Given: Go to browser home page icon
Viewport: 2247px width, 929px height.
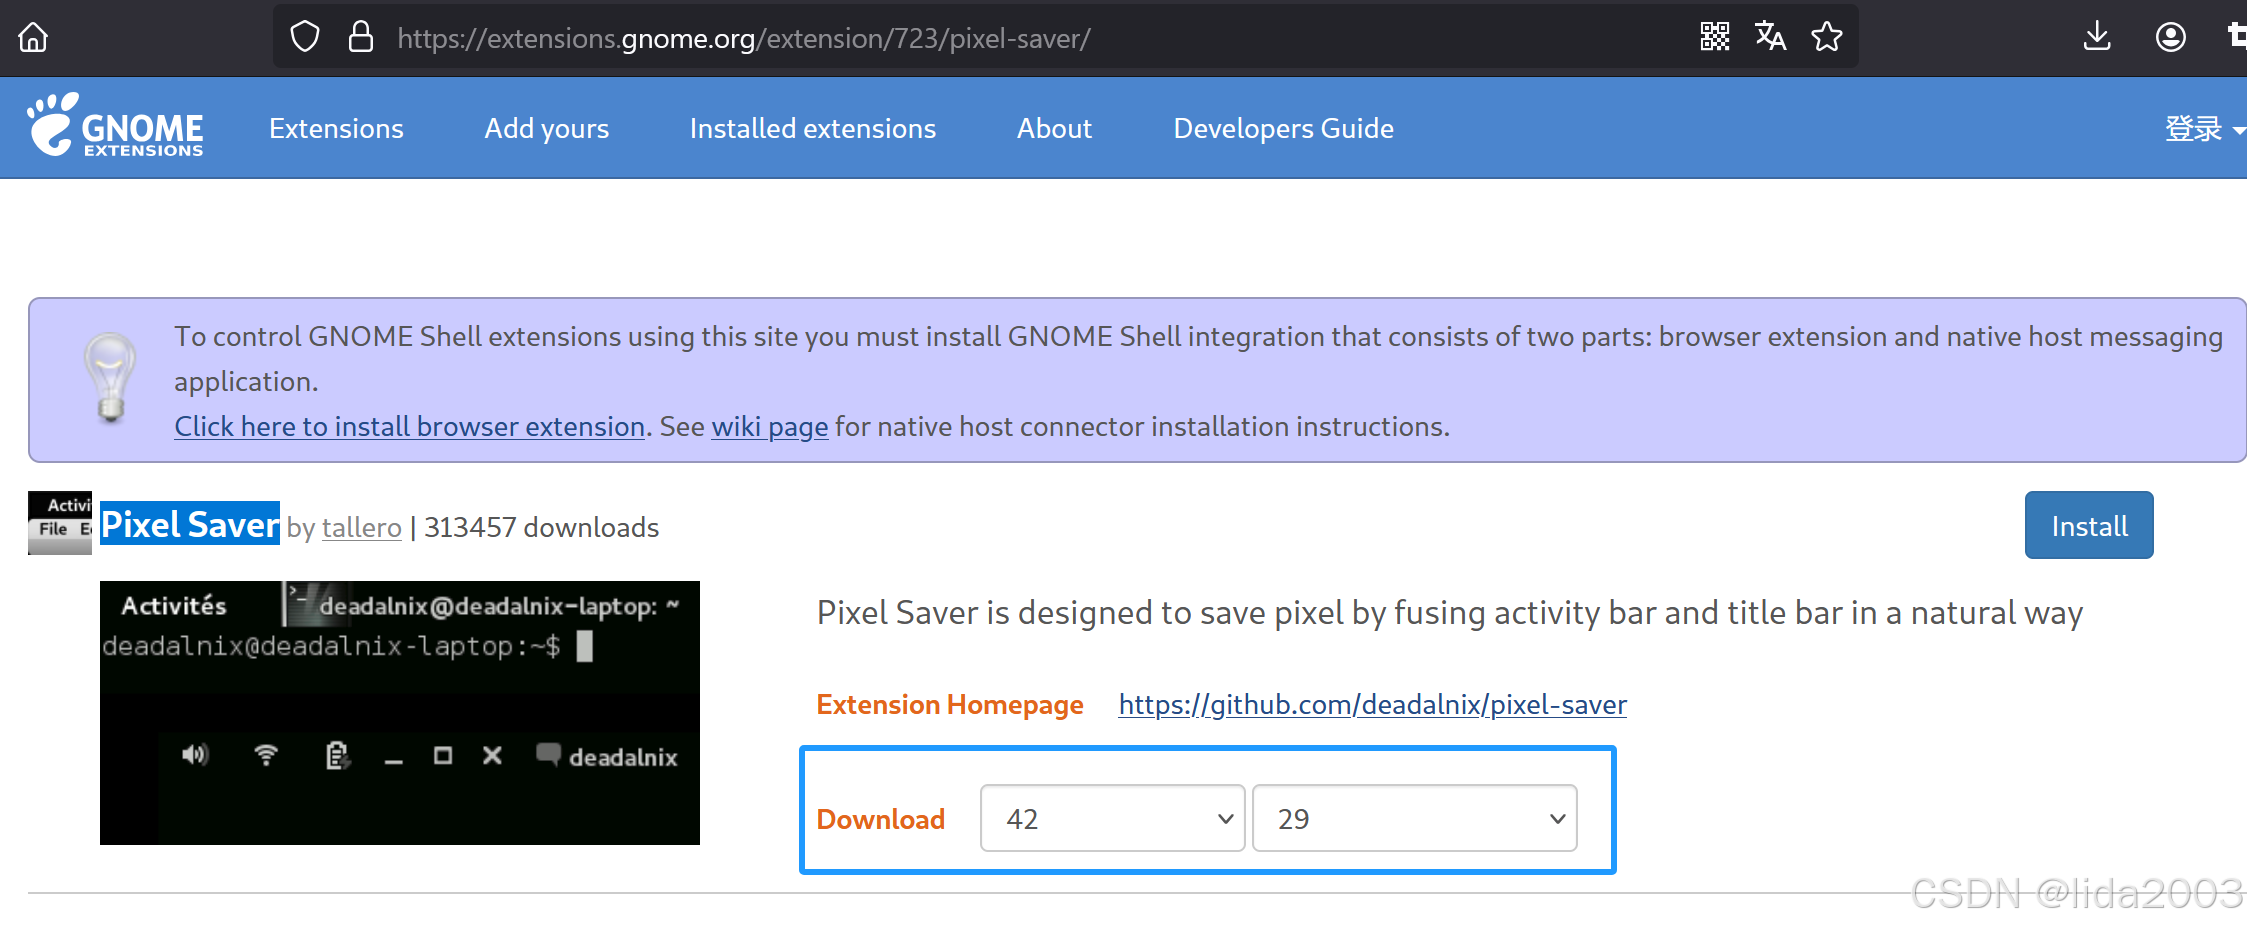Looking at the screenshot, I should [33, 38].
